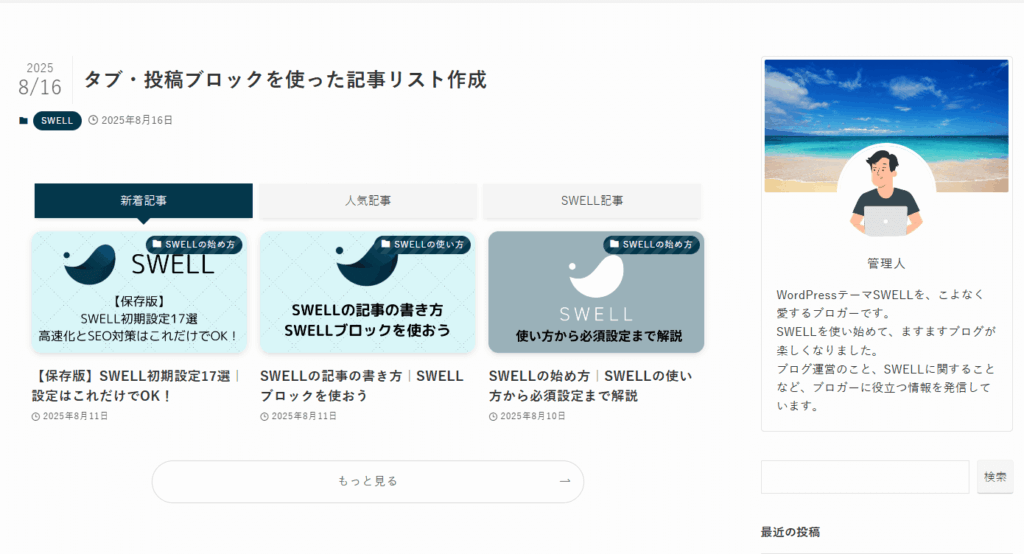This screenshot has height=554, width=1024.
Task: Click folder icon in second card's badge
Action: [385, 244]
